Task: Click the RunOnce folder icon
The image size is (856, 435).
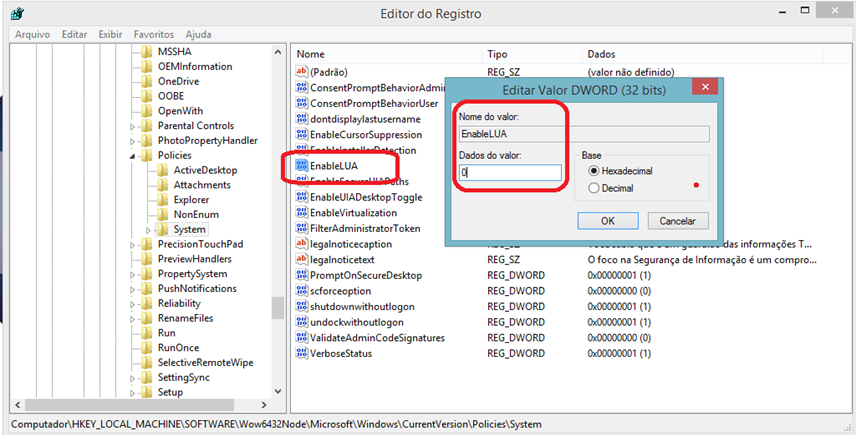Action: (146, 348)
